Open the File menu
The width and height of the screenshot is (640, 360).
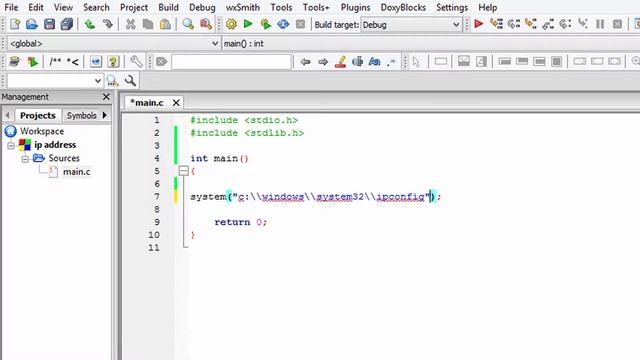(11, 7)
